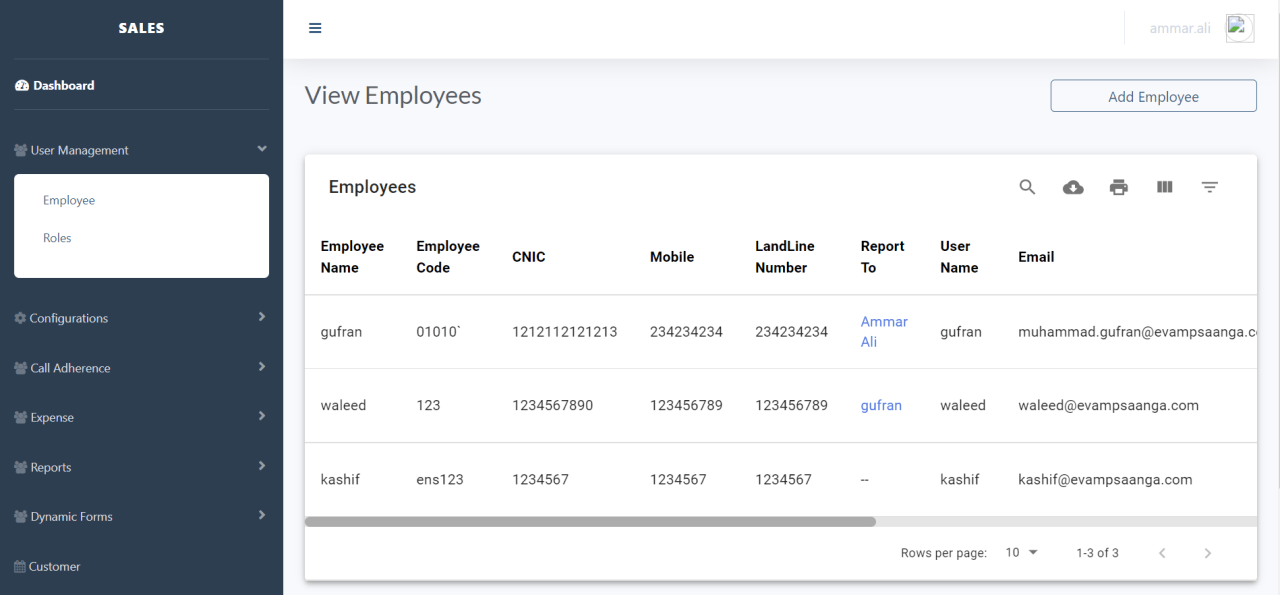
Task: Toggle the sidebar with the hamburger icon
Action: 315,27
